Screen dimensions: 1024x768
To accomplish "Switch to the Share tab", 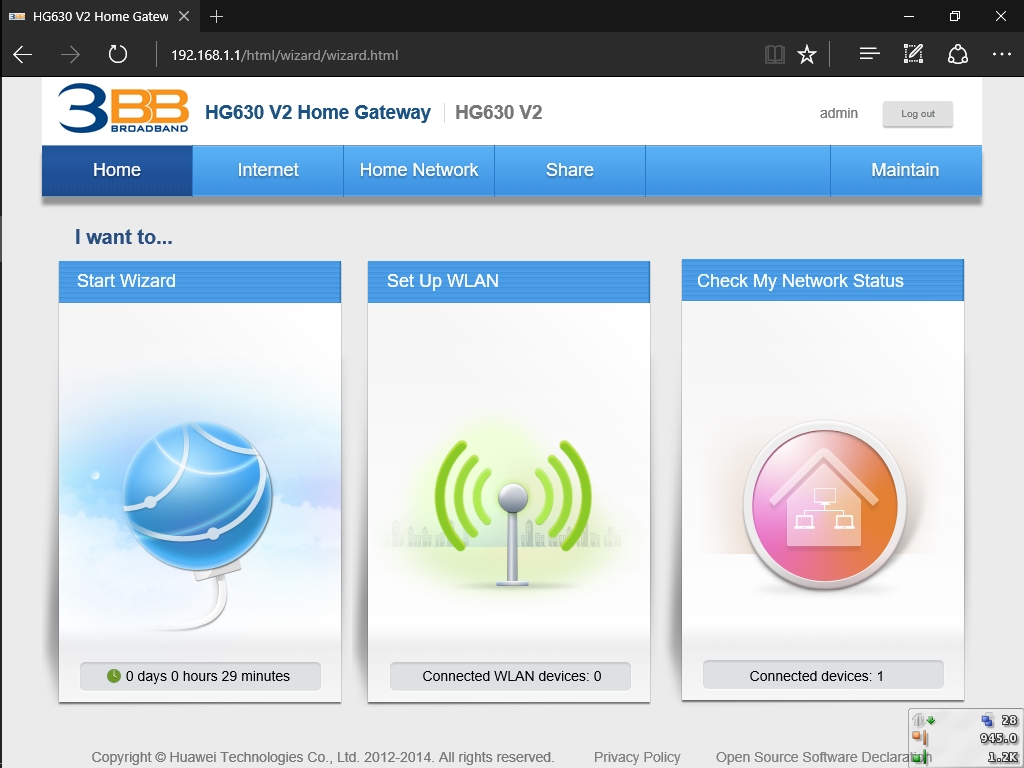I will pos(570,170).
